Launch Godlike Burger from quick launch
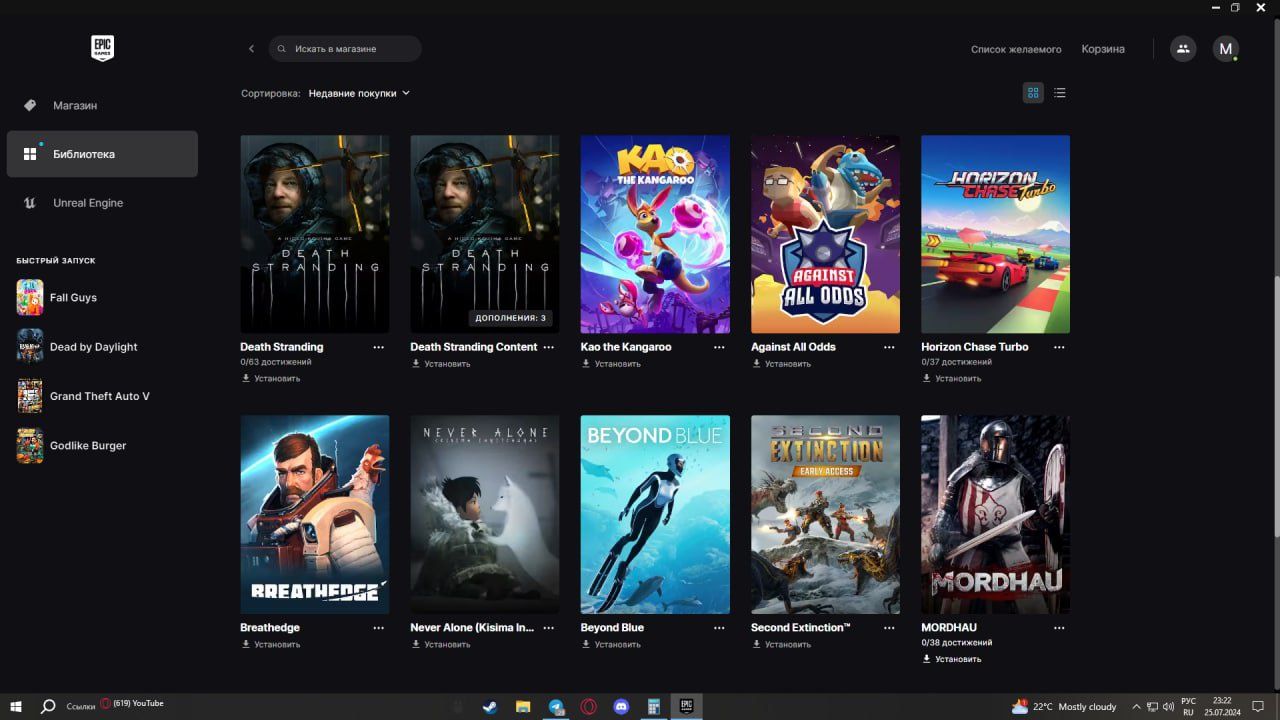Image resolution: width=1280 pixels, height=720 pixels. coord(102,445)
